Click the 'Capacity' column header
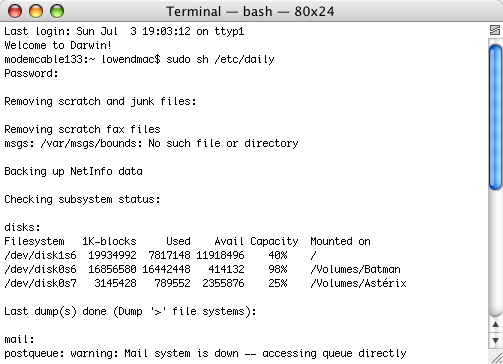Viewport: 503px width, 364px height. [274, 241]
